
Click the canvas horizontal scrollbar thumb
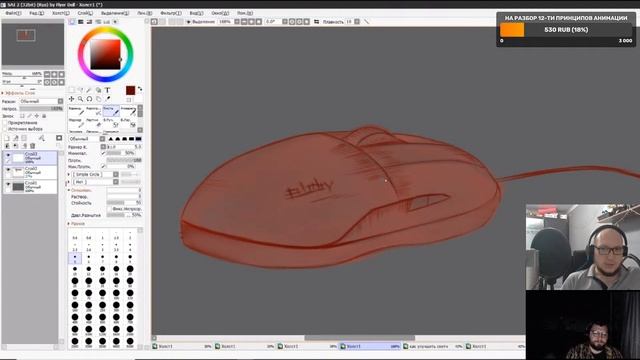point(360,338)
